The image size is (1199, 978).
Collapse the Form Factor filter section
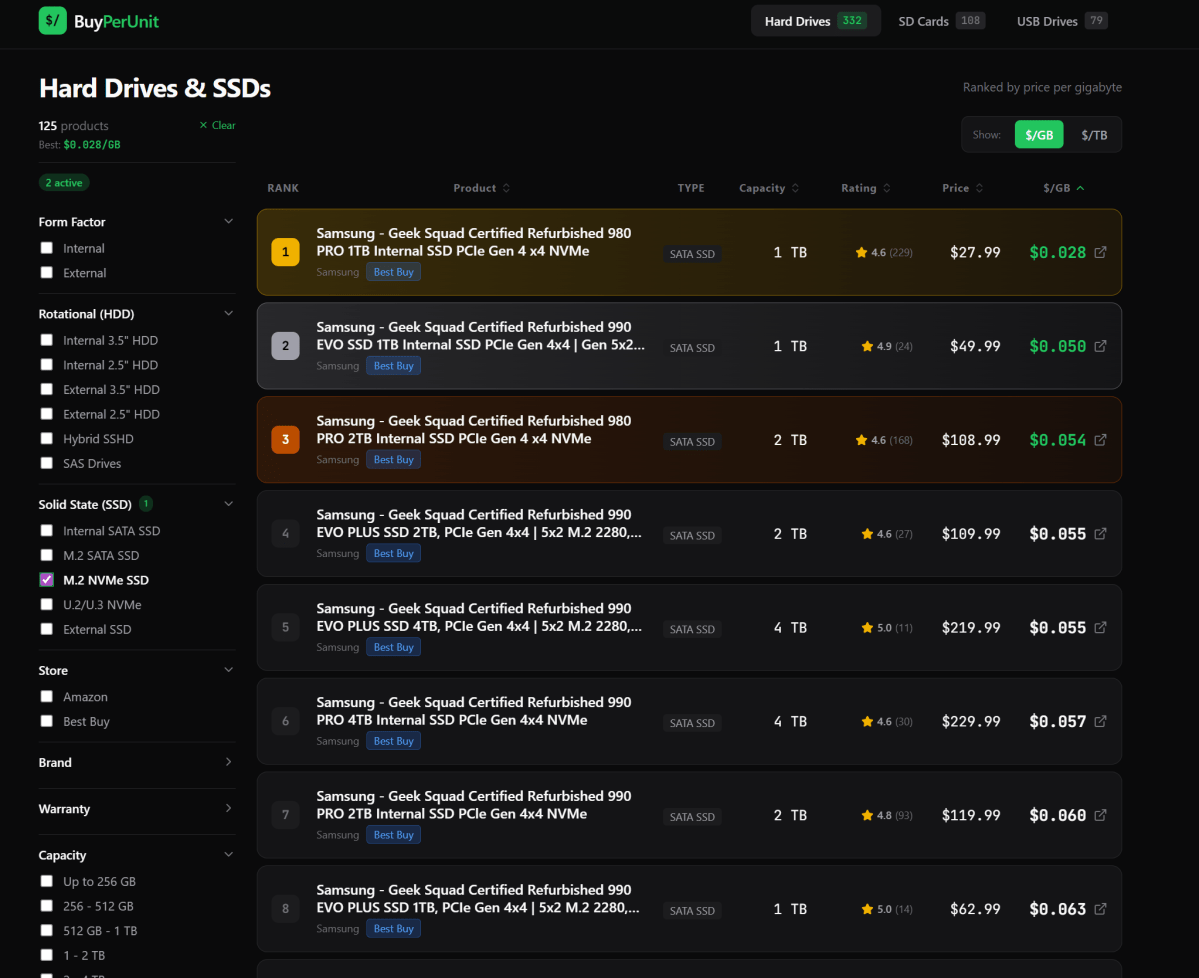pos(228,222)
